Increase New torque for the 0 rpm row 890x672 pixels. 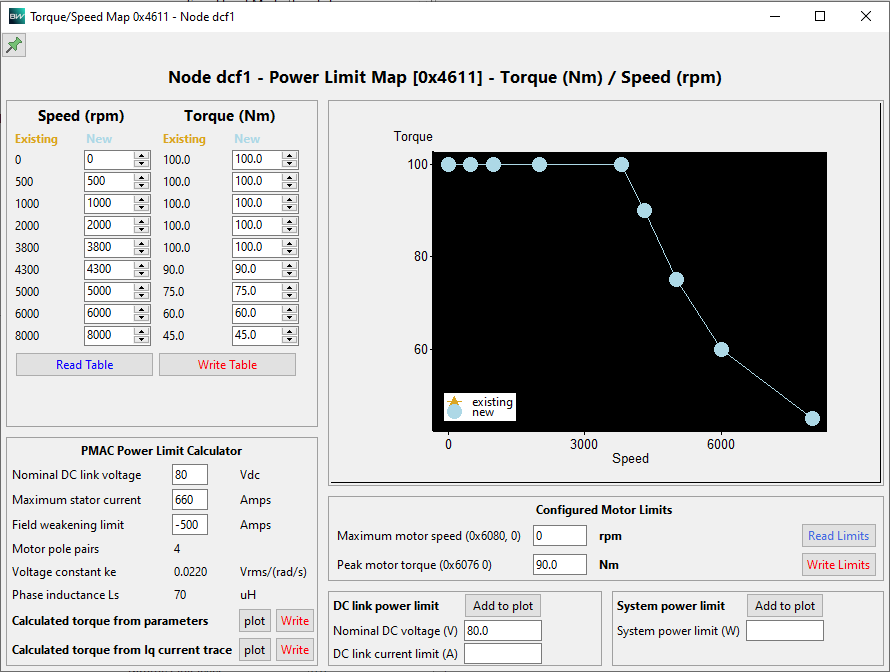tap(289, 156)
